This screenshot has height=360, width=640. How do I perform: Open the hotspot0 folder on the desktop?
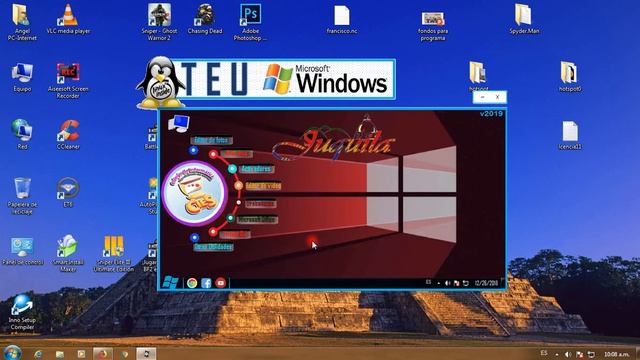pyautogui.click(x=569, y=77)
